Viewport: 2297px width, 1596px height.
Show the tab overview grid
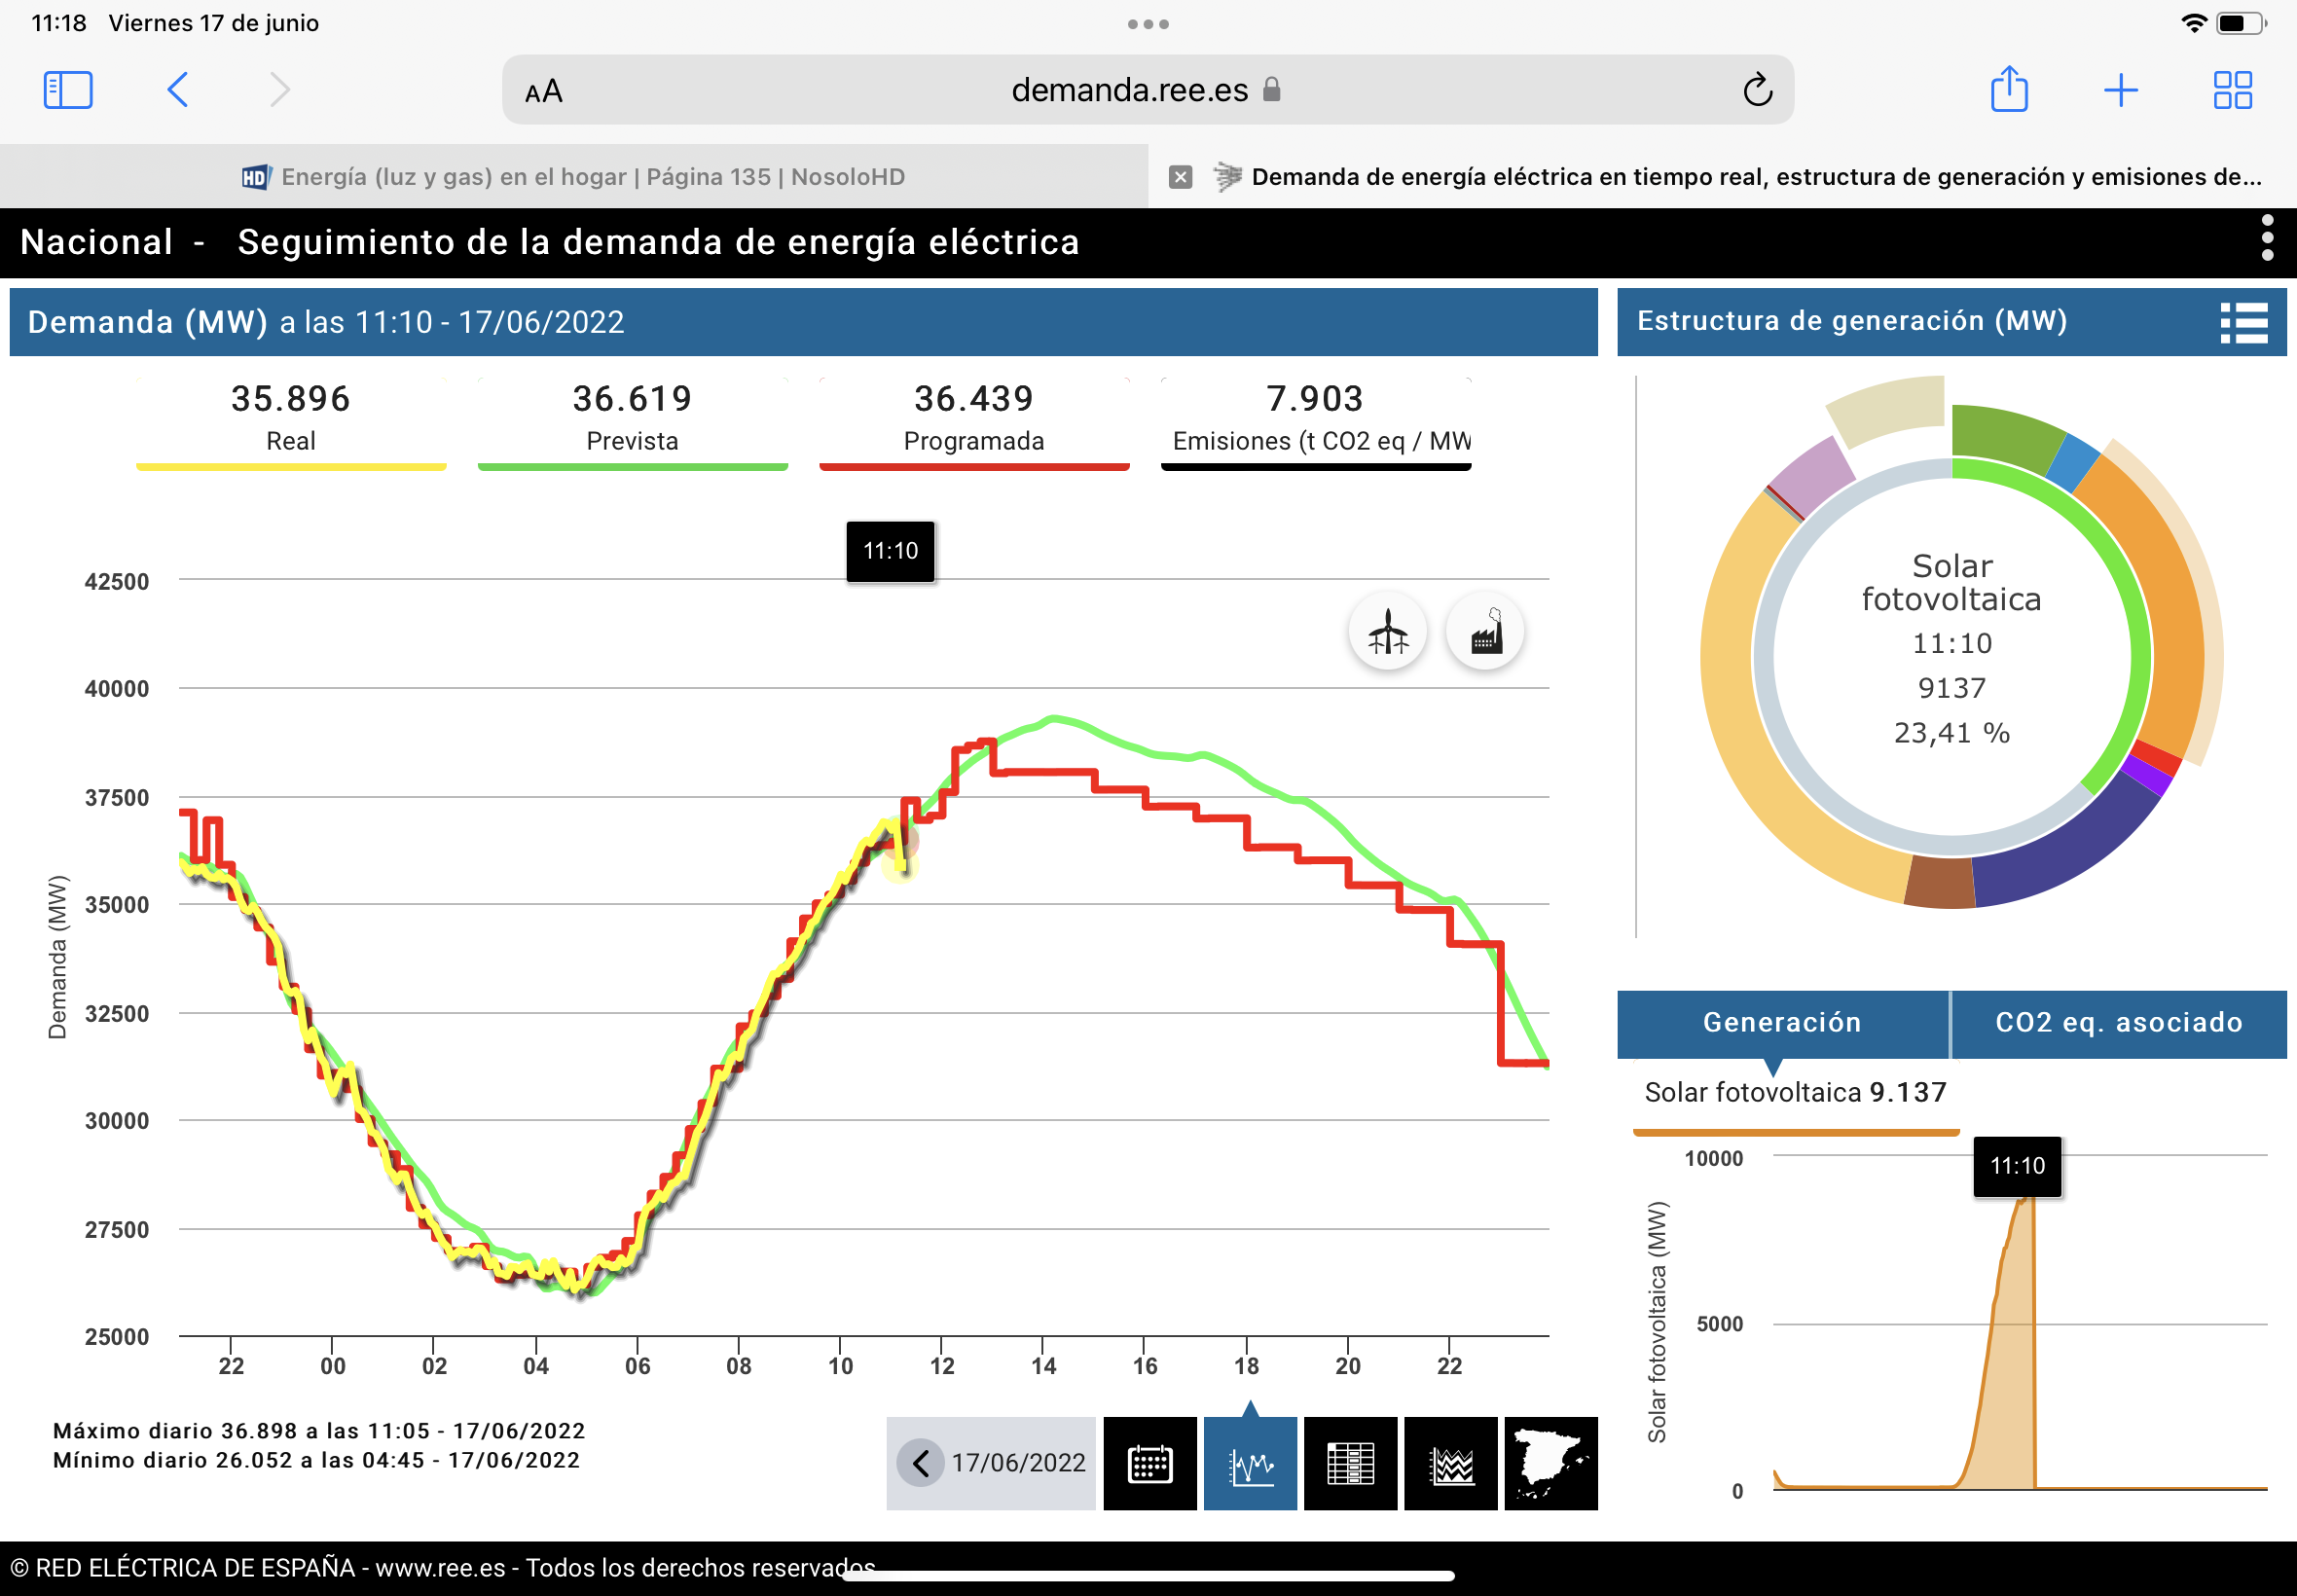2232,90
